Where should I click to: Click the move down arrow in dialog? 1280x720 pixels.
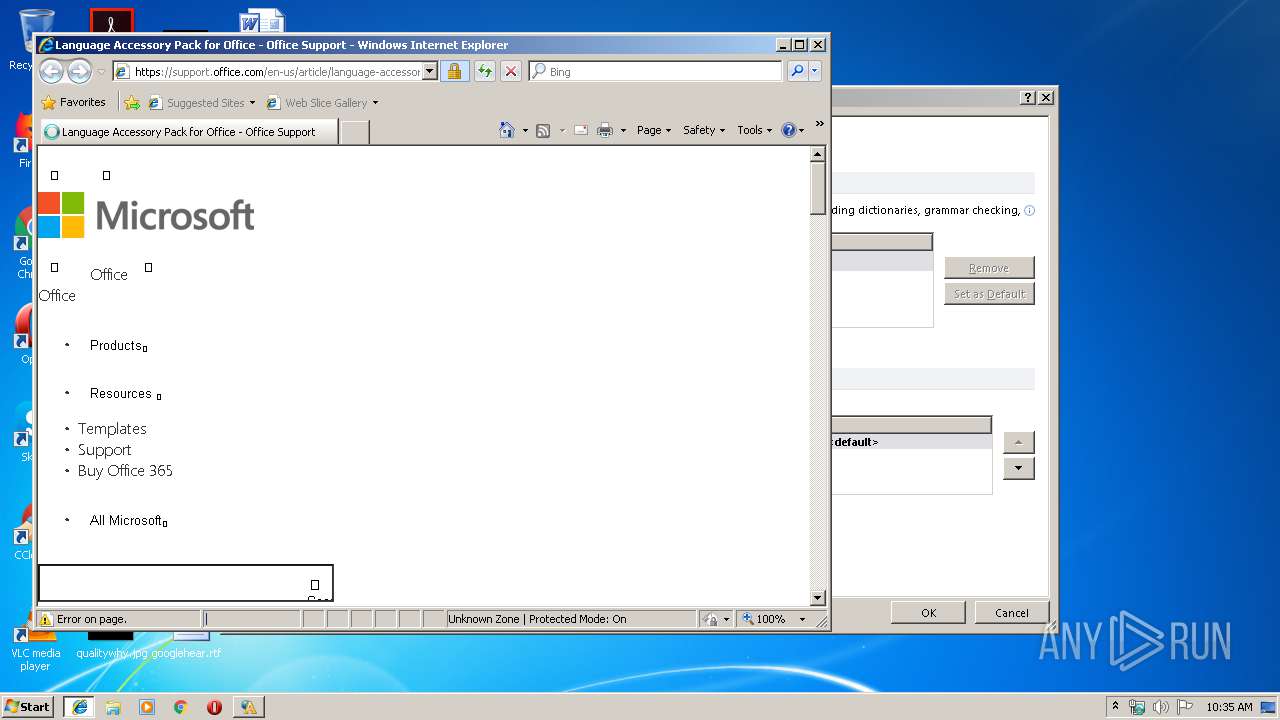(1018, 468)
